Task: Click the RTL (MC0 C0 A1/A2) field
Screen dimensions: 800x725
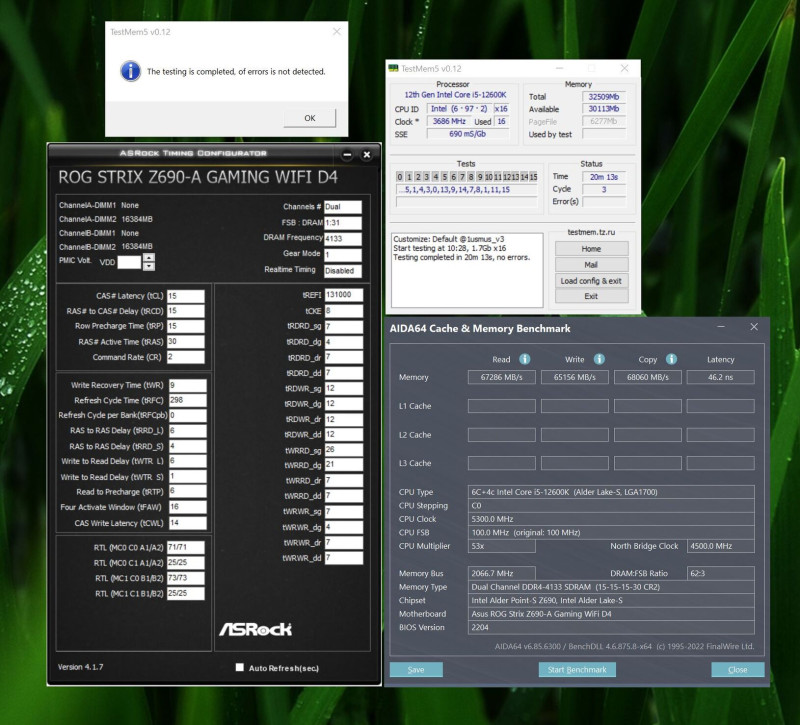Action: click(186, 547)
